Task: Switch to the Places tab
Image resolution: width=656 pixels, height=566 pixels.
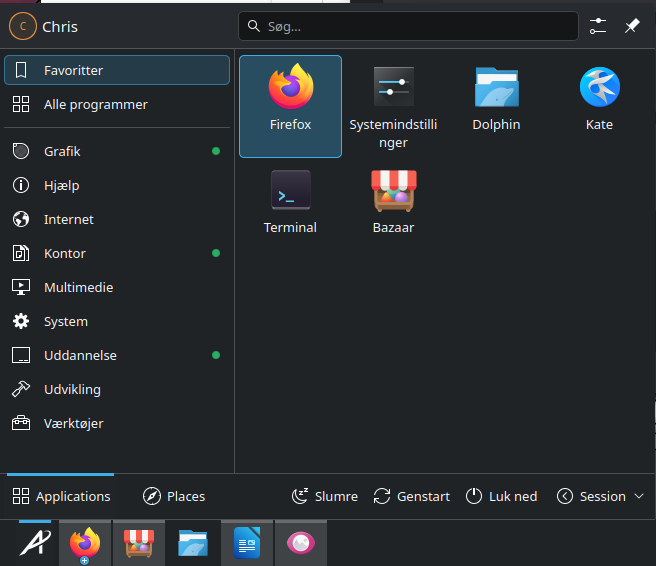Action: 174,497
